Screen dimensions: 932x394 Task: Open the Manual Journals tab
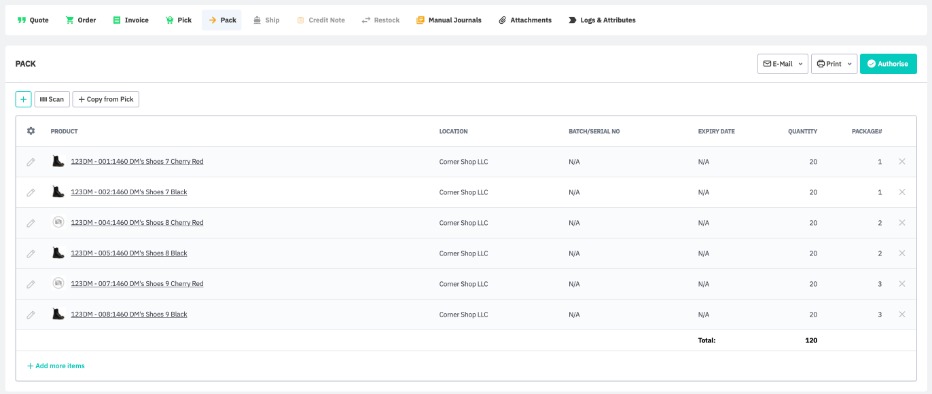[x=449, y=20]
